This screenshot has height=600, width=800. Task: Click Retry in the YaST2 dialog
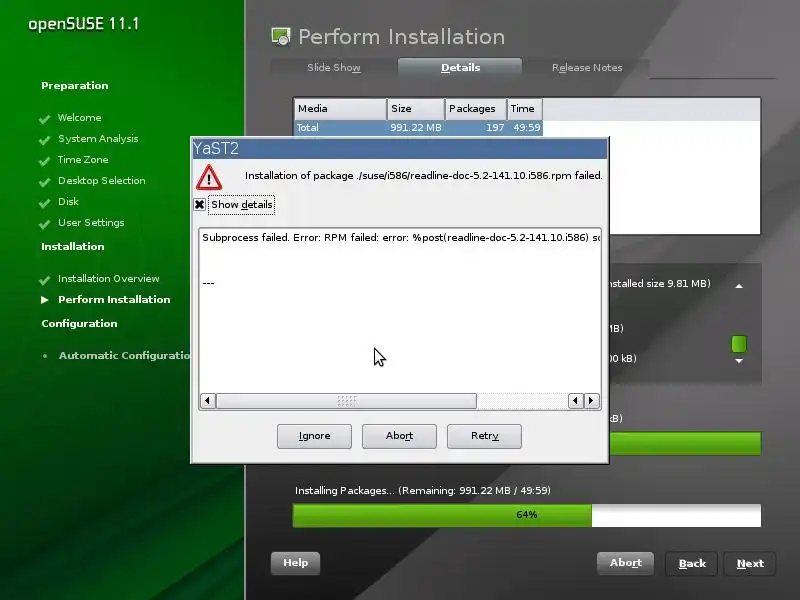pos(484,436)
